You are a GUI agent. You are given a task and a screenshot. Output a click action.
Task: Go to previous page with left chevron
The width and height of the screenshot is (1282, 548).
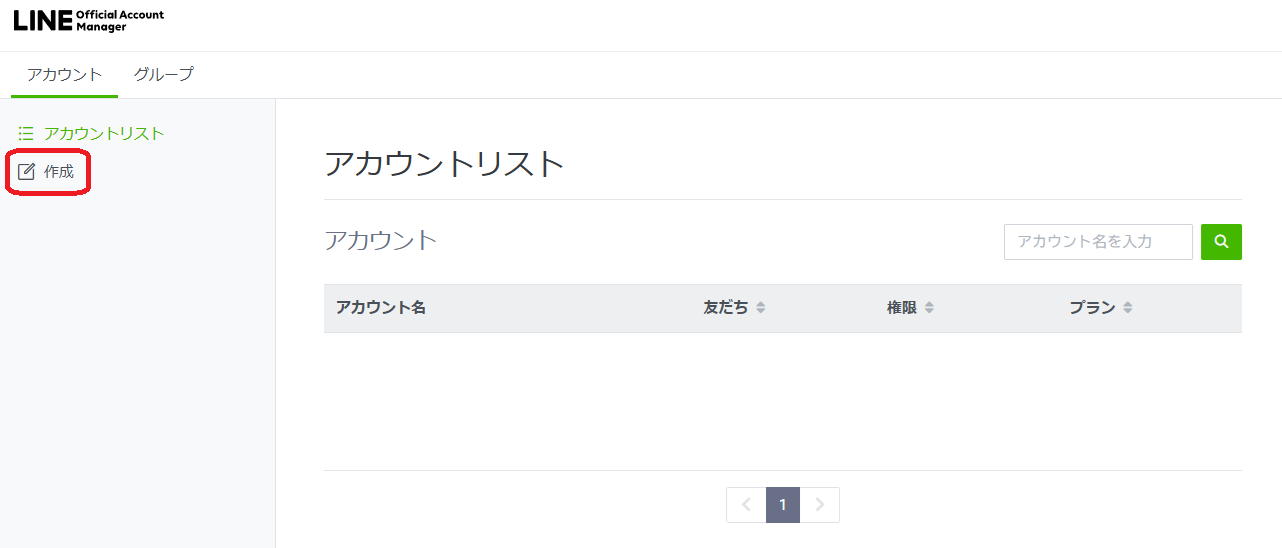pyautogui.click(x=746, y=505)
